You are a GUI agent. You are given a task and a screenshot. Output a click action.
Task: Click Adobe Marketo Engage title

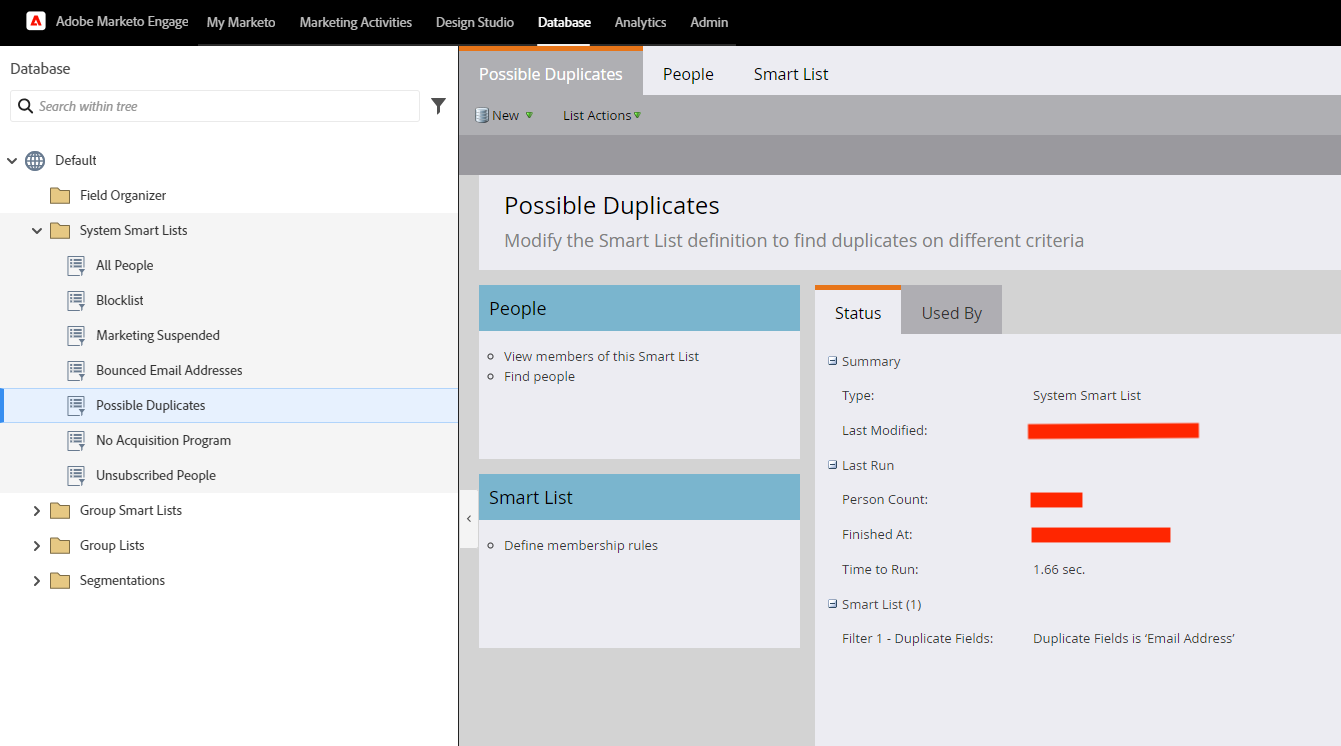pos(122,21)
